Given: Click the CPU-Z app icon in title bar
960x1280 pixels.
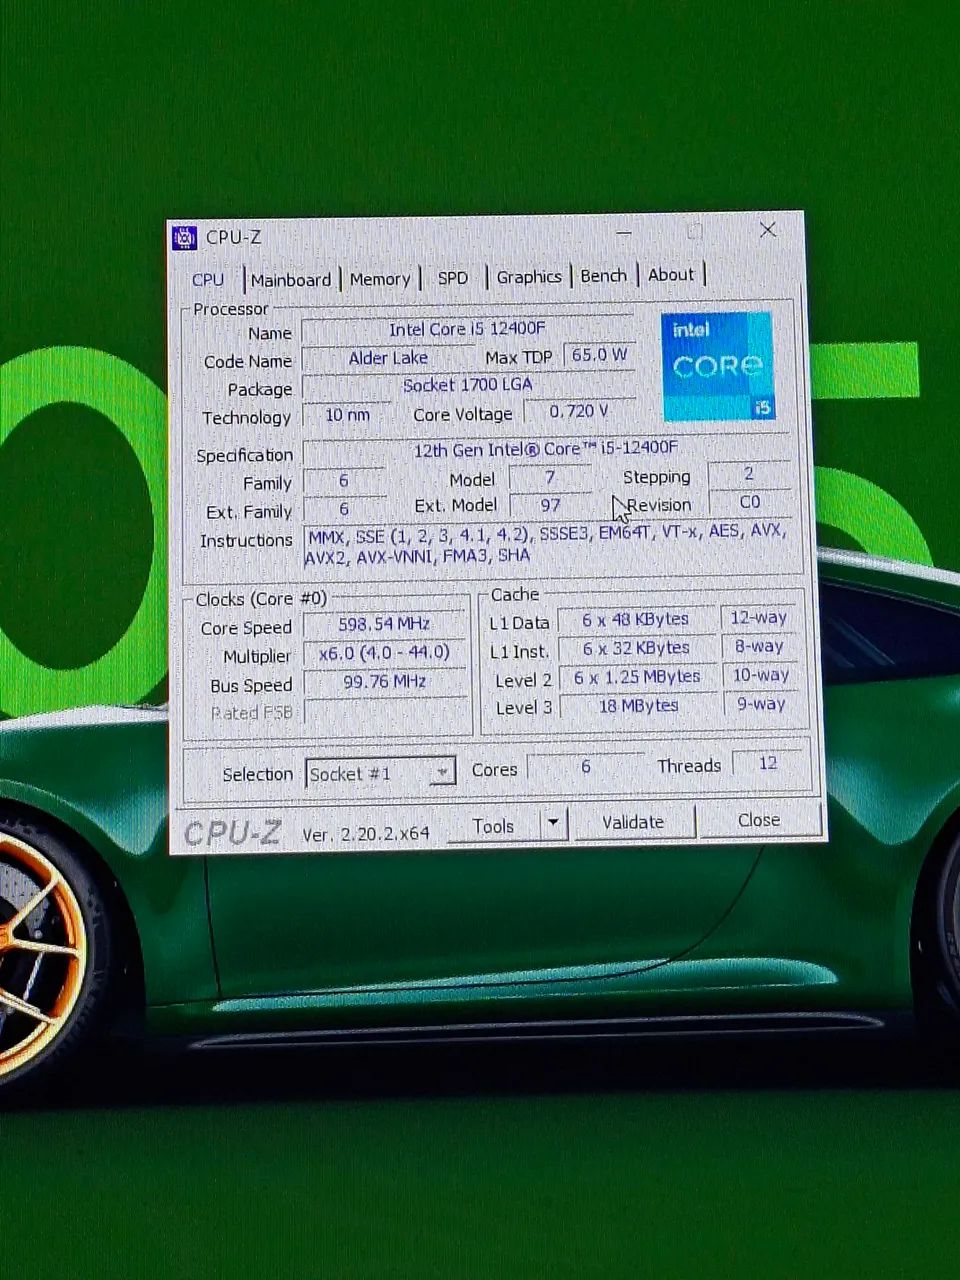Looking at the screenshot, I should click(x=184, y=238).
